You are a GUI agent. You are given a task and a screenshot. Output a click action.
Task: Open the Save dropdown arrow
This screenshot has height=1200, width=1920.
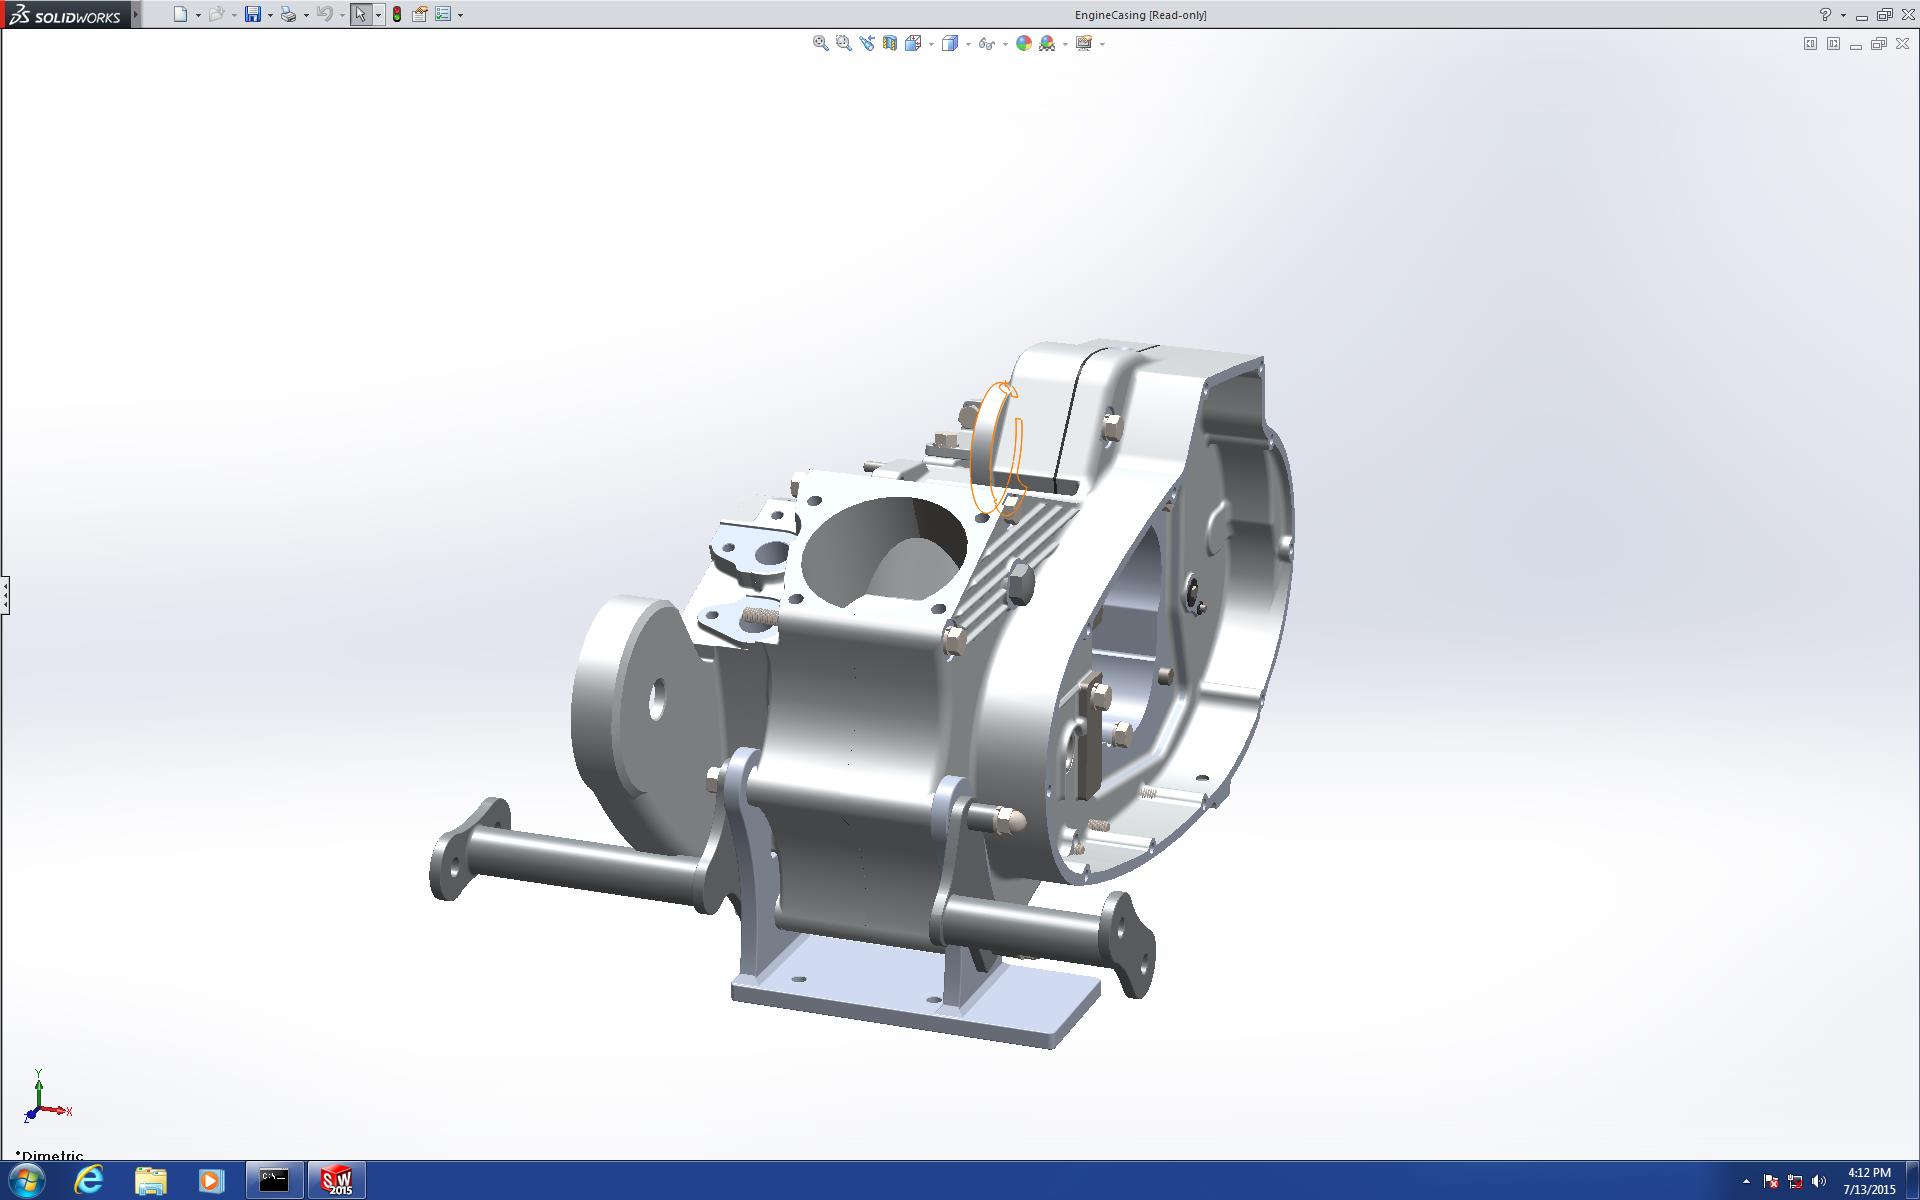pyautogui.click(x=270, y=15)
